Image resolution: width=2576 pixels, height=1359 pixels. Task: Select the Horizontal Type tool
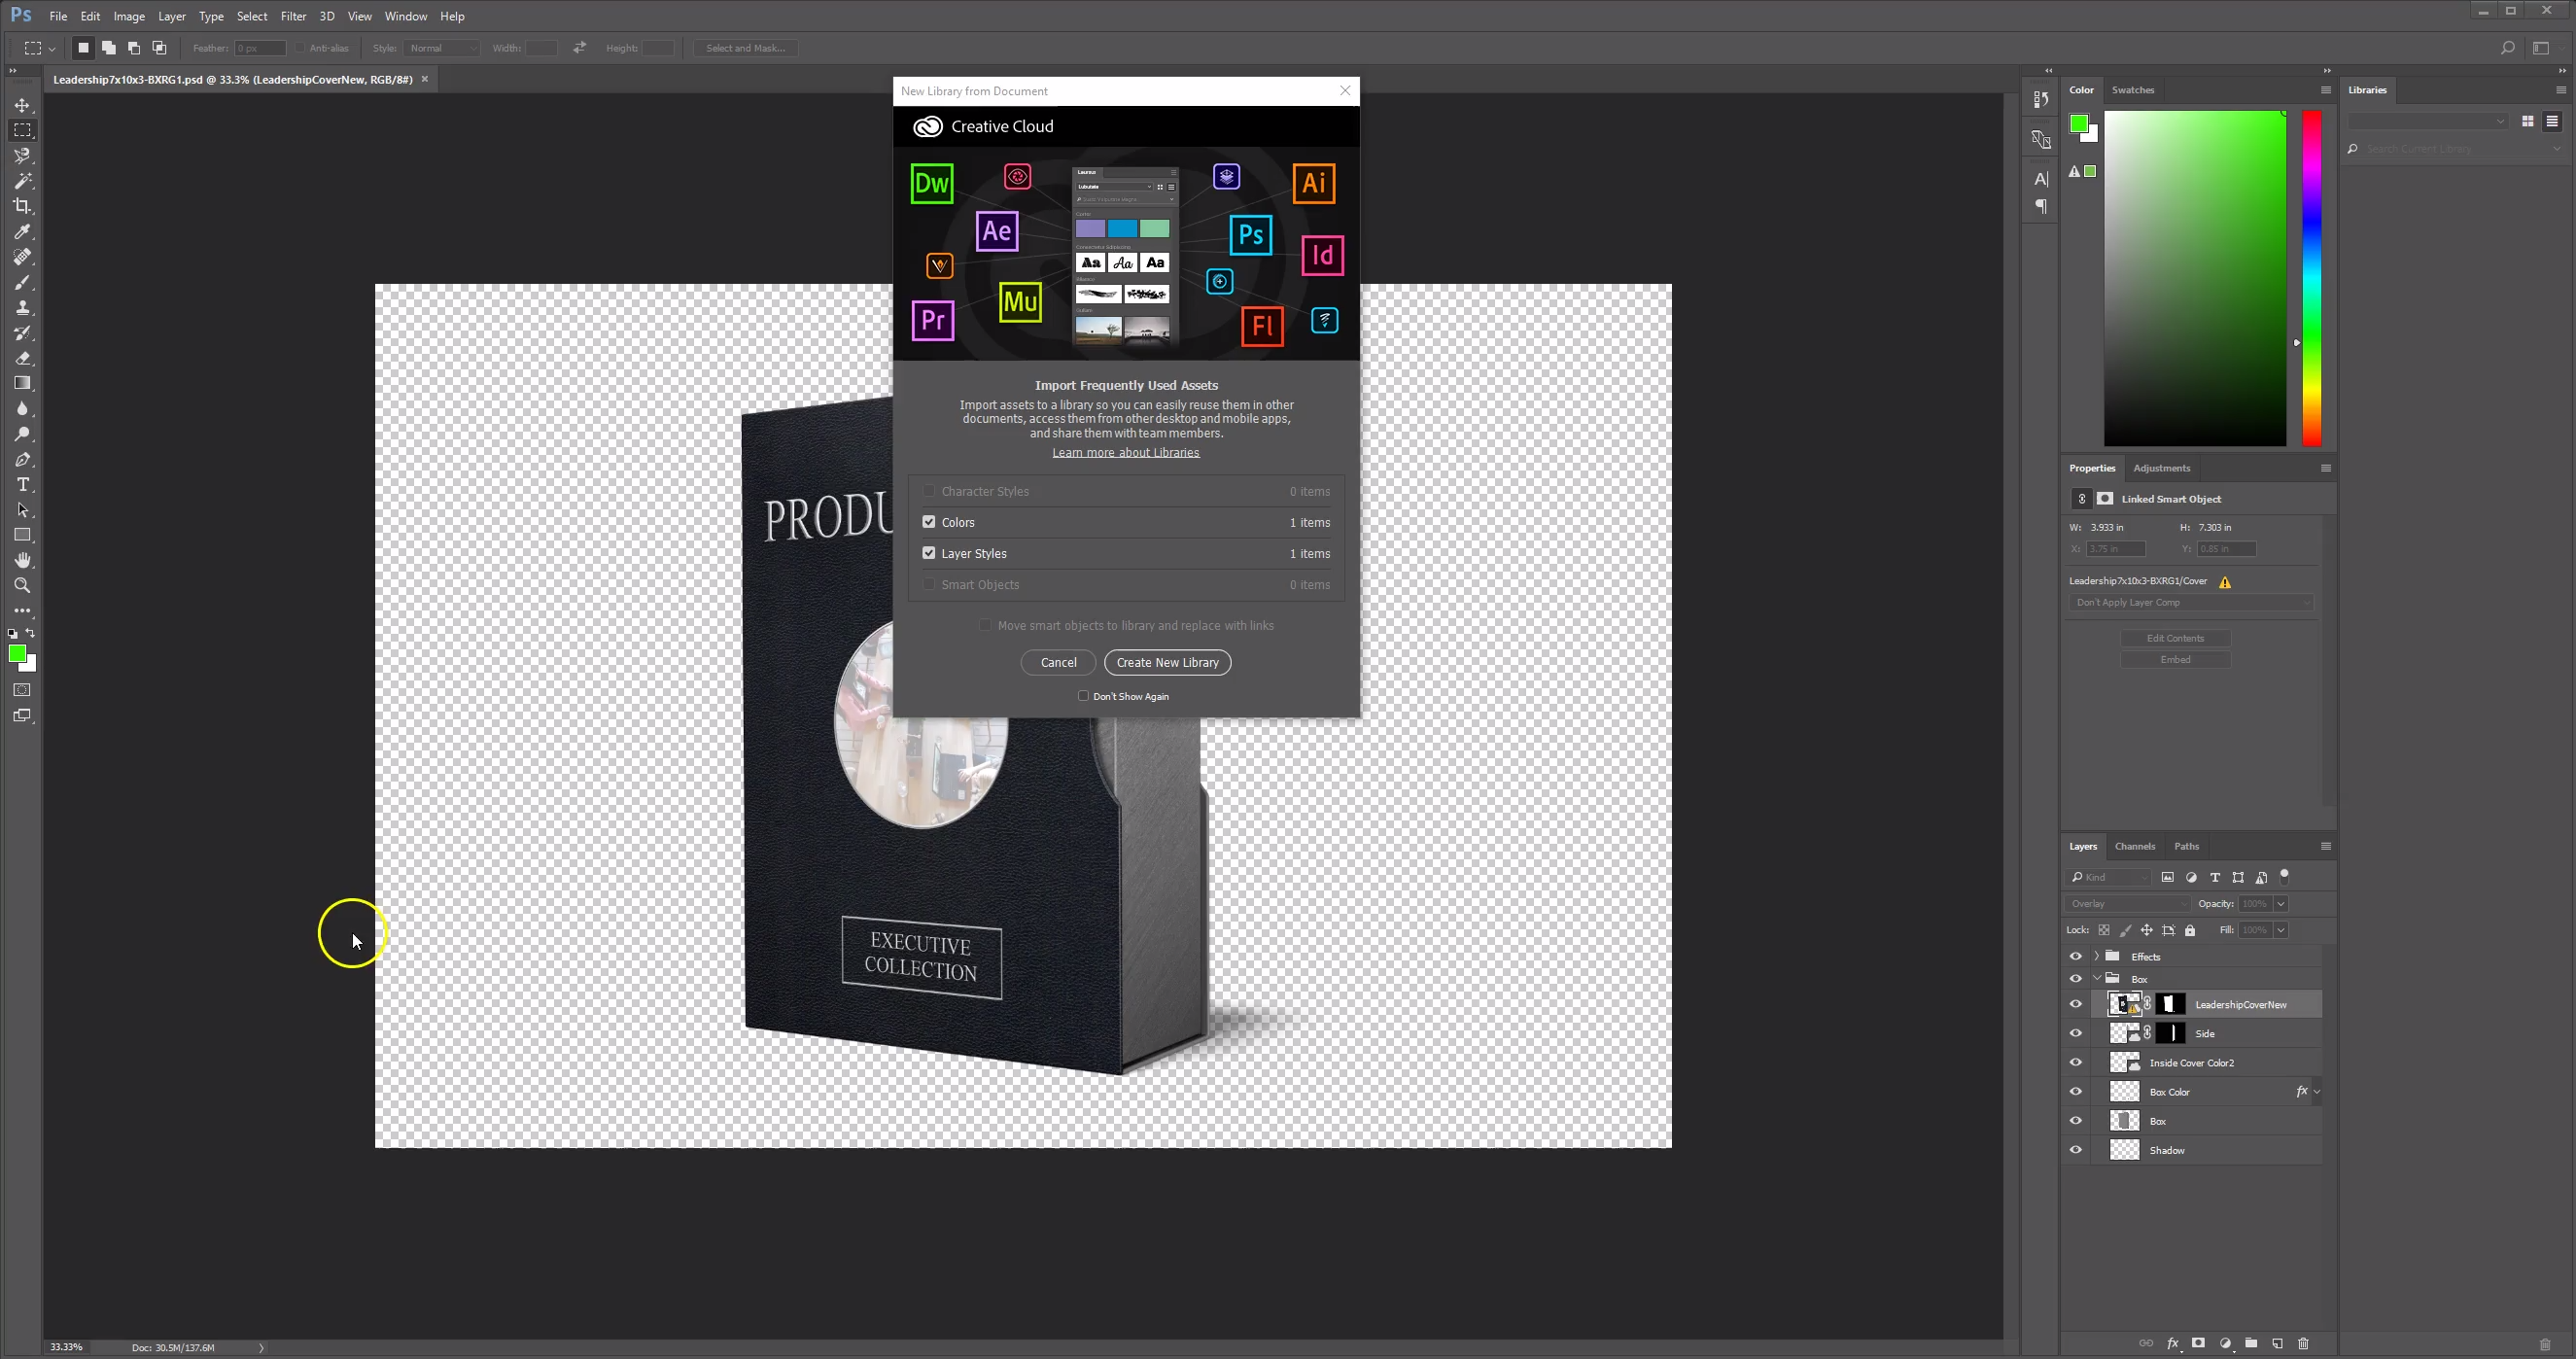coord(22,484)
